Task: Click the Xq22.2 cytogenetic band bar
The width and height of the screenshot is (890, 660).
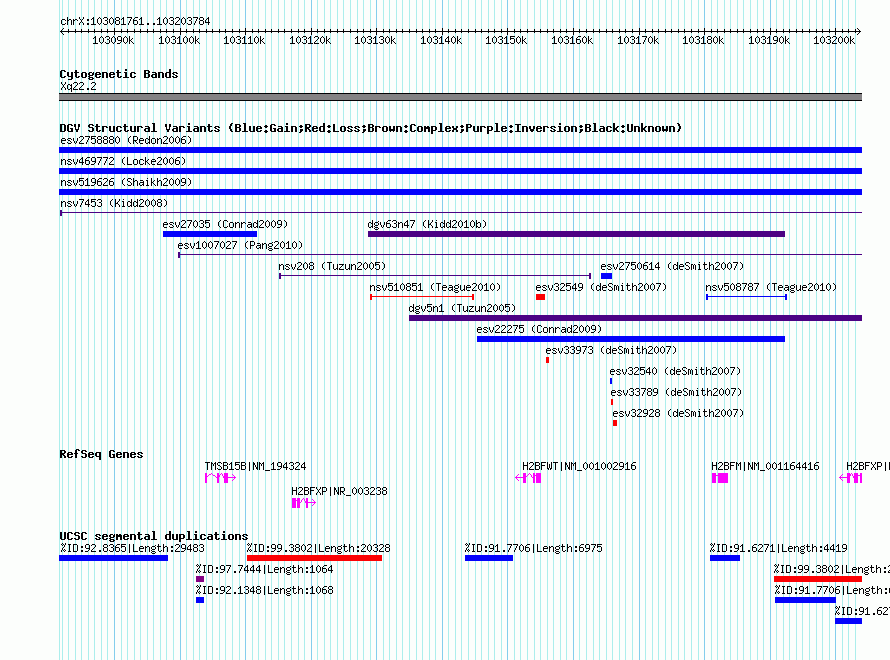Action: [460, 97]
